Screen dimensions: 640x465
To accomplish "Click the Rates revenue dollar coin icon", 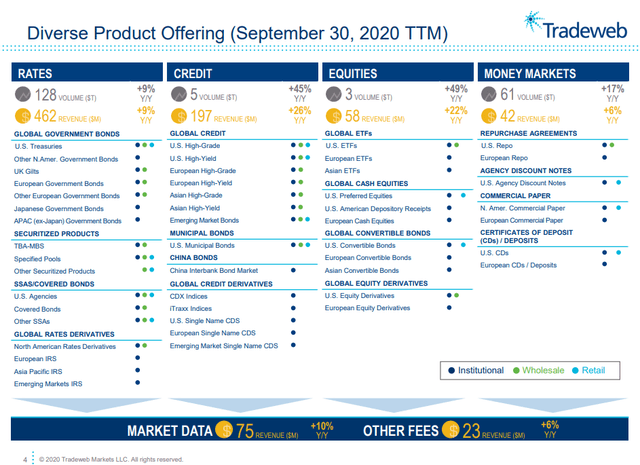I will (x=23, y=116).
